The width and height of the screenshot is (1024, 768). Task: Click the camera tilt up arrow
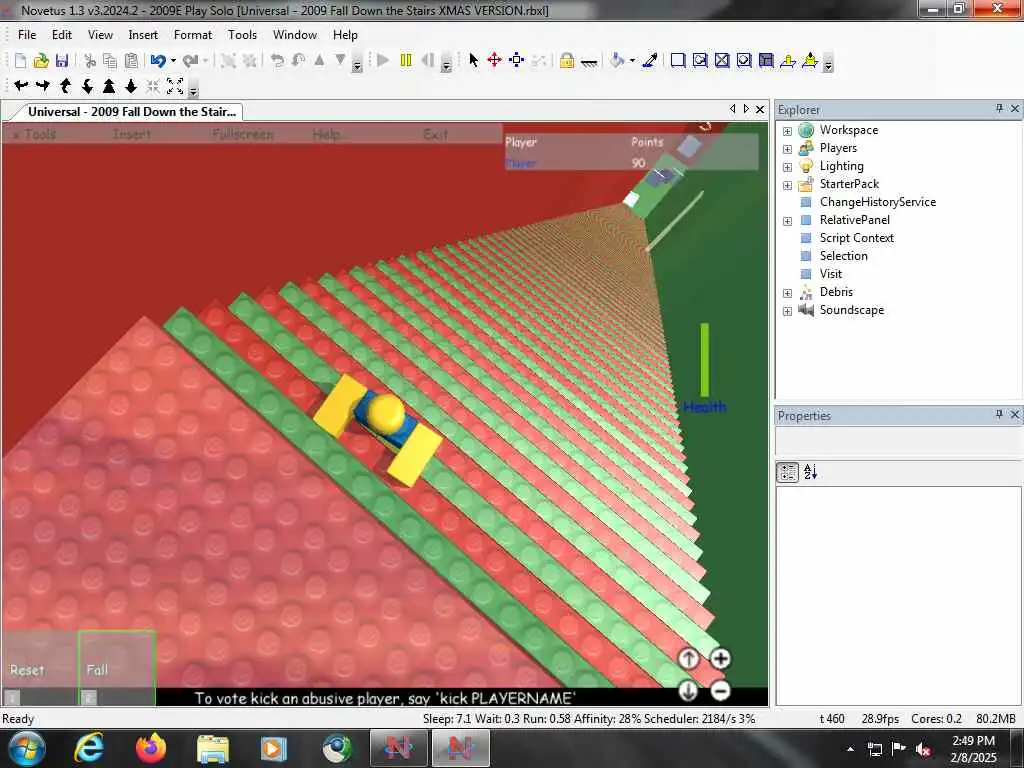(65, 86)
